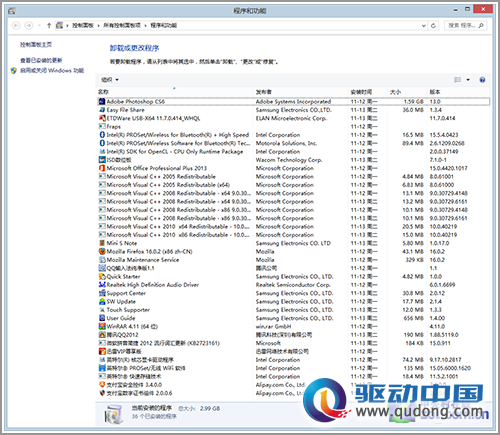Open the view options dropdown arrow
Viewport: 500px width, 435px height.
click(x=468, y=80)
